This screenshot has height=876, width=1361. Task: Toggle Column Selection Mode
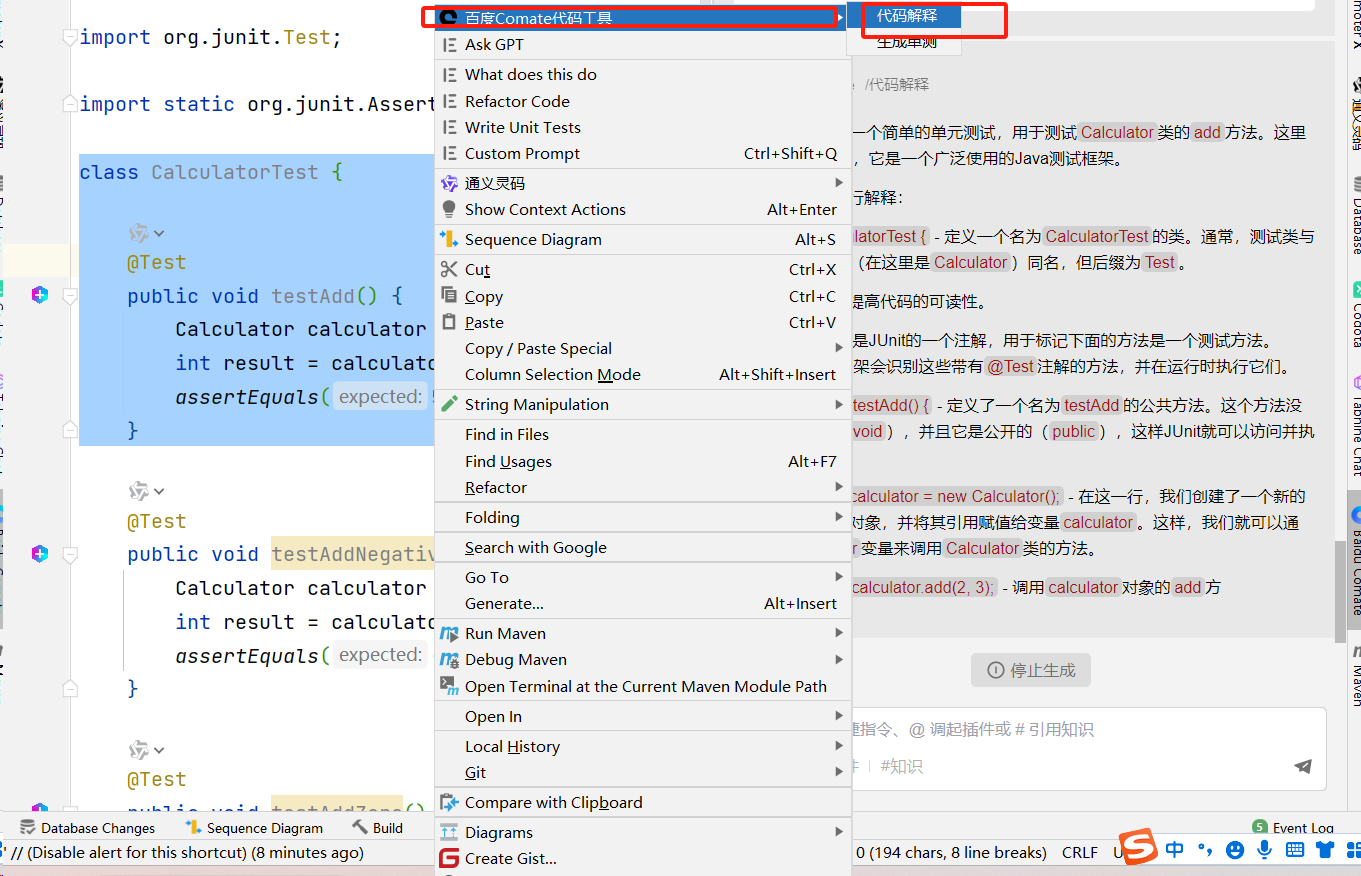643,374
